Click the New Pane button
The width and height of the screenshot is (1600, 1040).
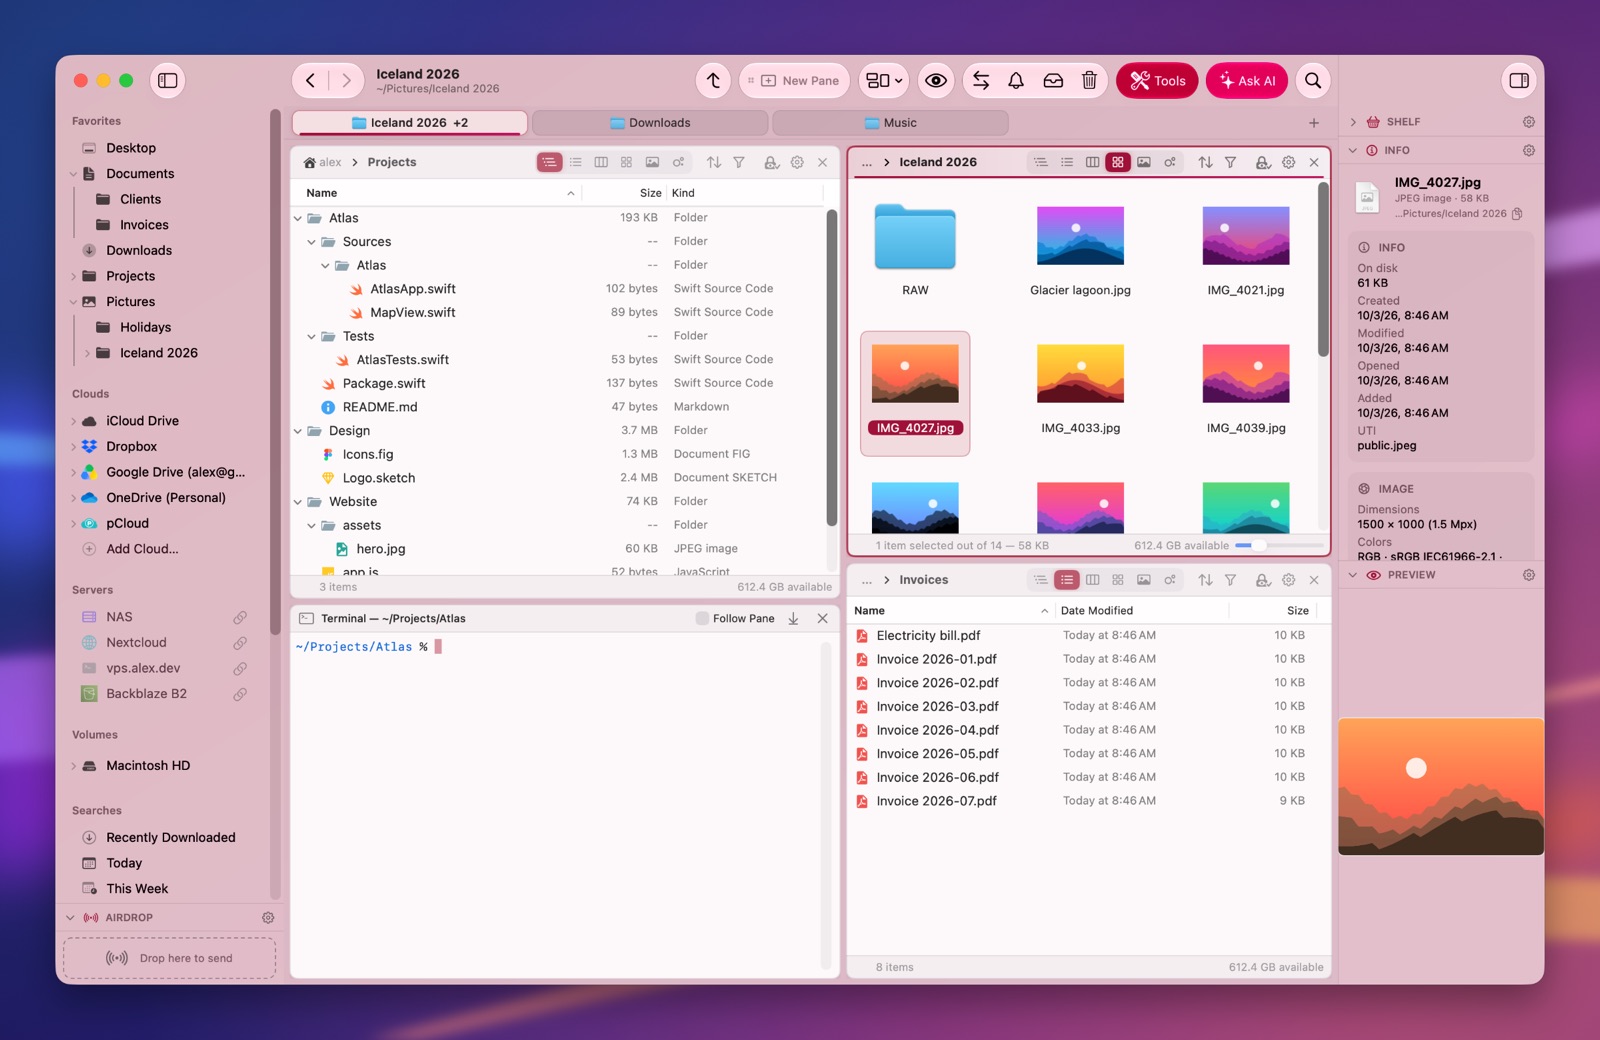point(795,81)
